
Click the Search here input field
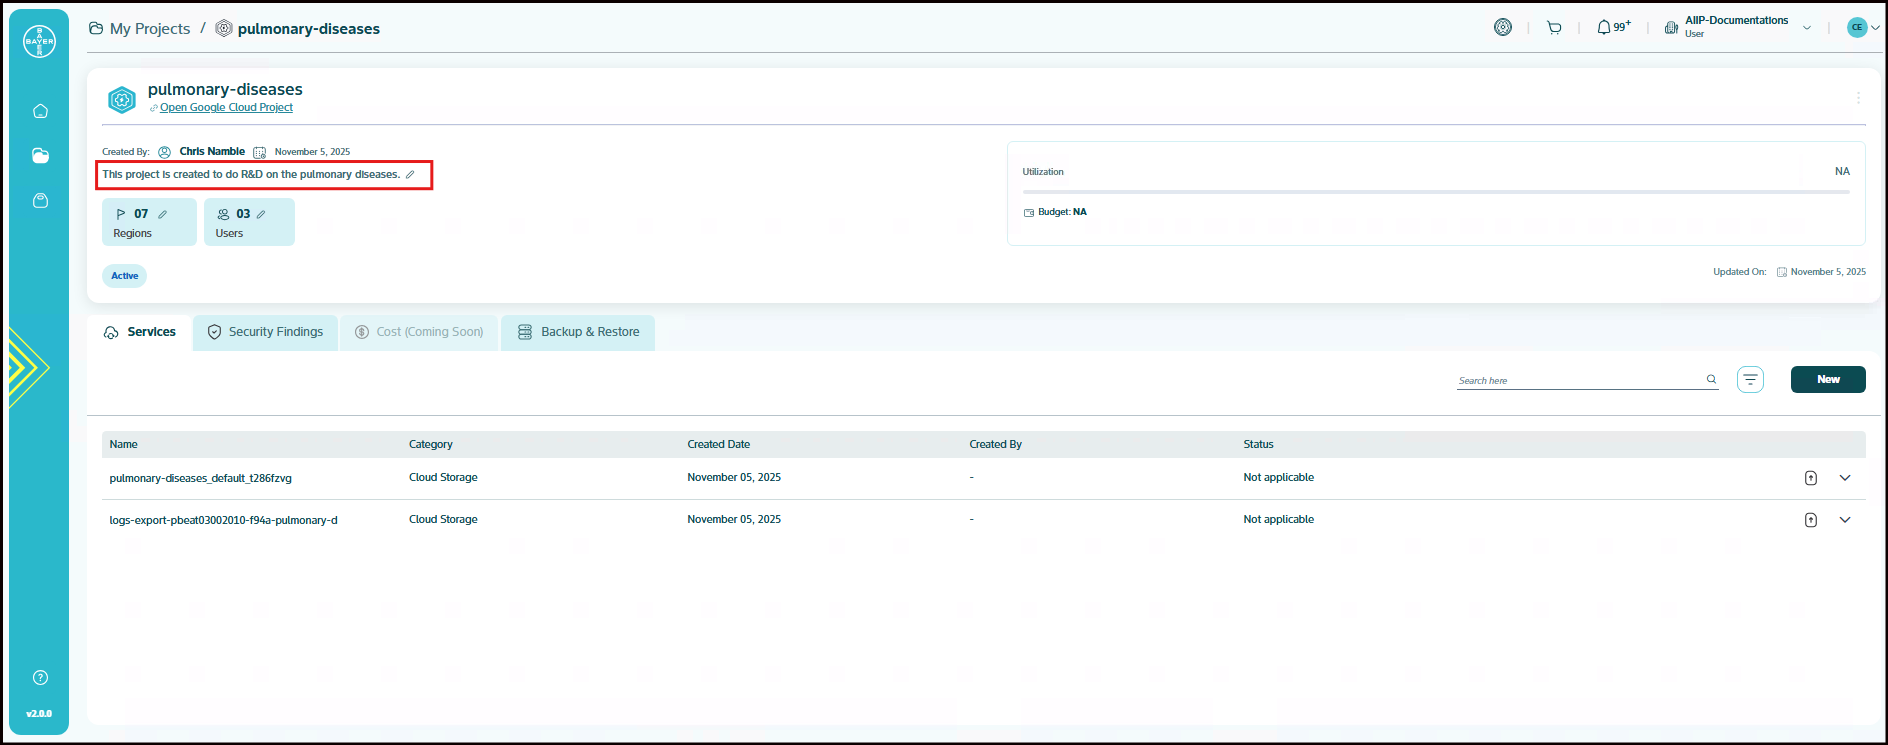[x=1580, y=380]
